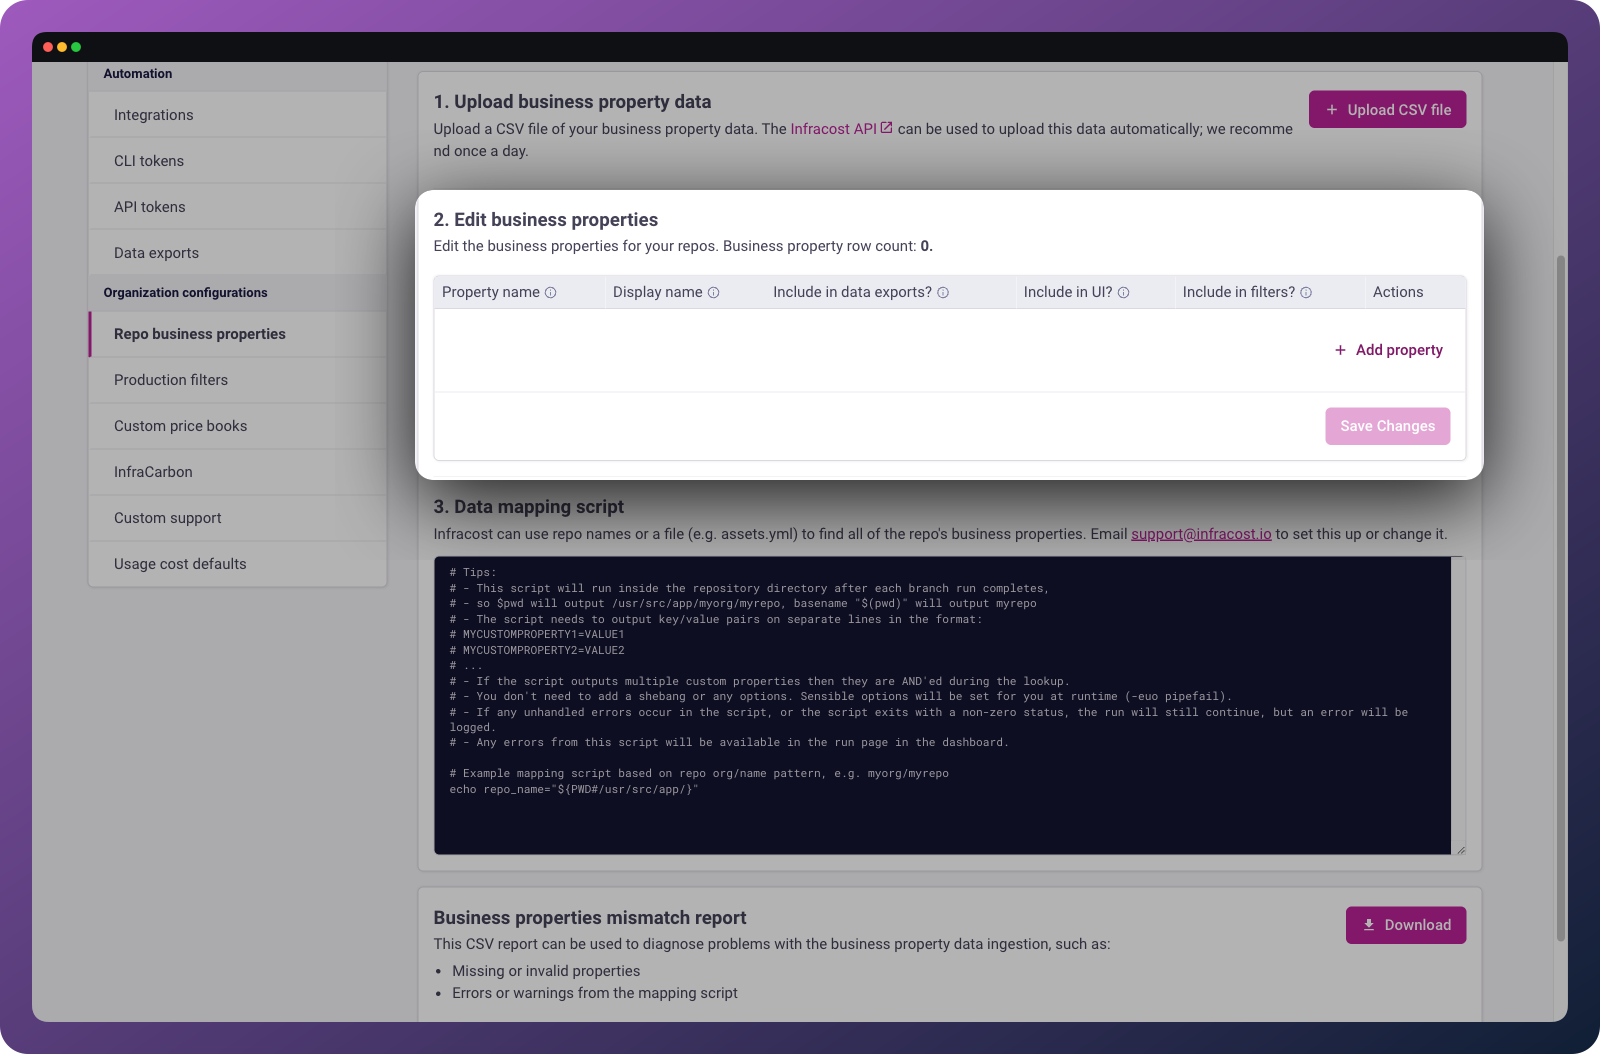
Task: Click the info icon beside Property name
Action: (x=549, y=292)
